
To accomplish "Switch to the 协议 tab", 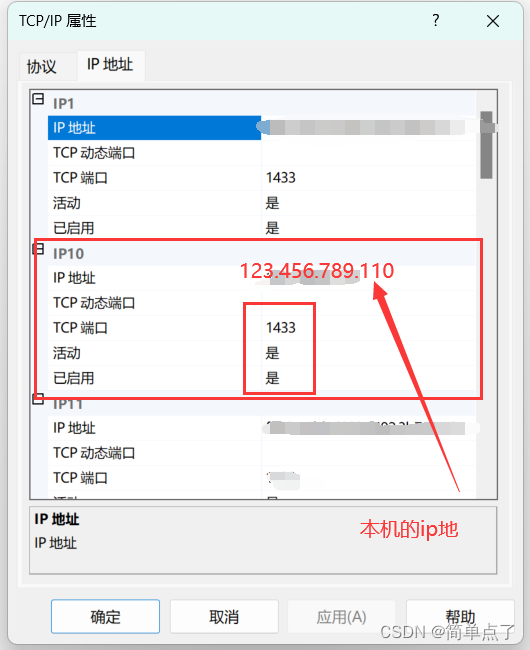I will click(41, 66).
